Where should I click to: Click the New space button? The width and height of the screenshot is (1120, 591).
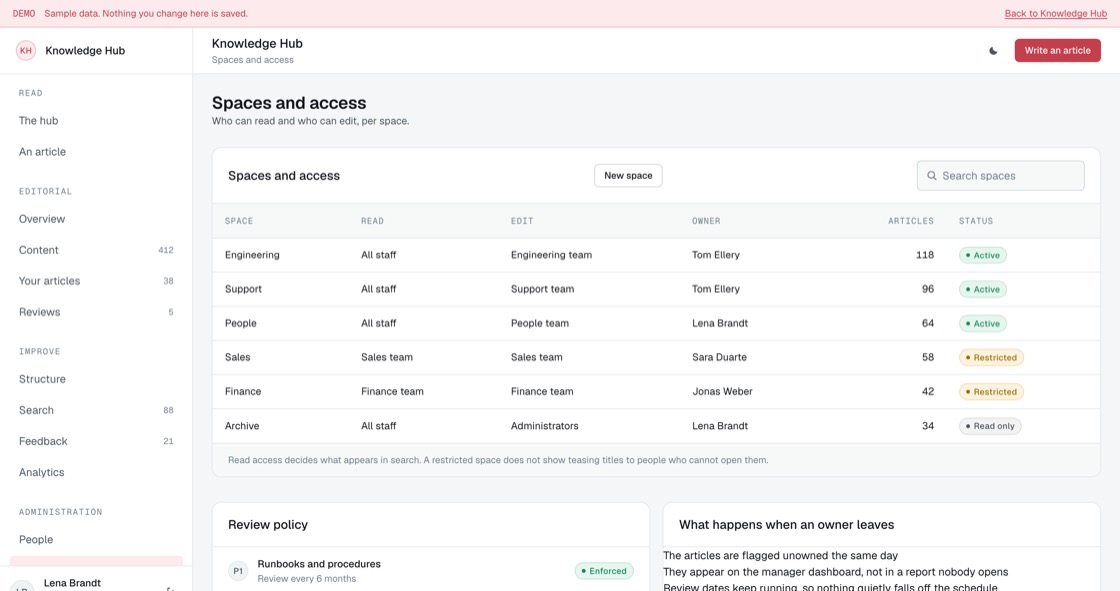pyautogui.click(x=628, y=176)
